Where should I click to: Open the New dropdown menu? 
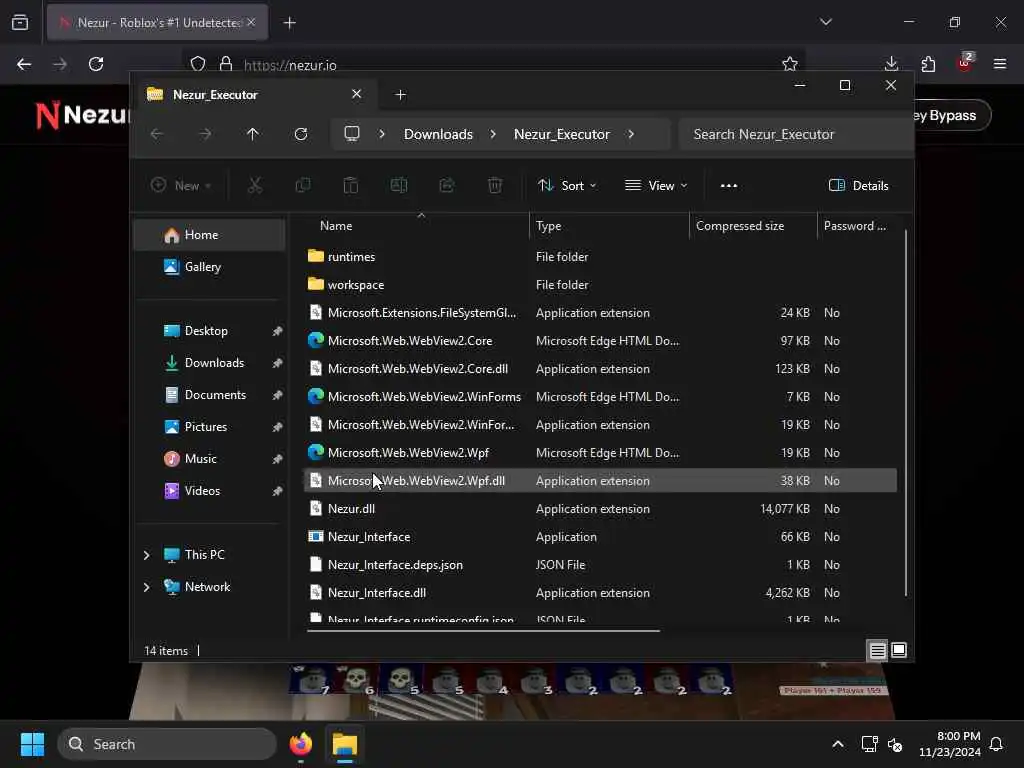click(181, 185)
